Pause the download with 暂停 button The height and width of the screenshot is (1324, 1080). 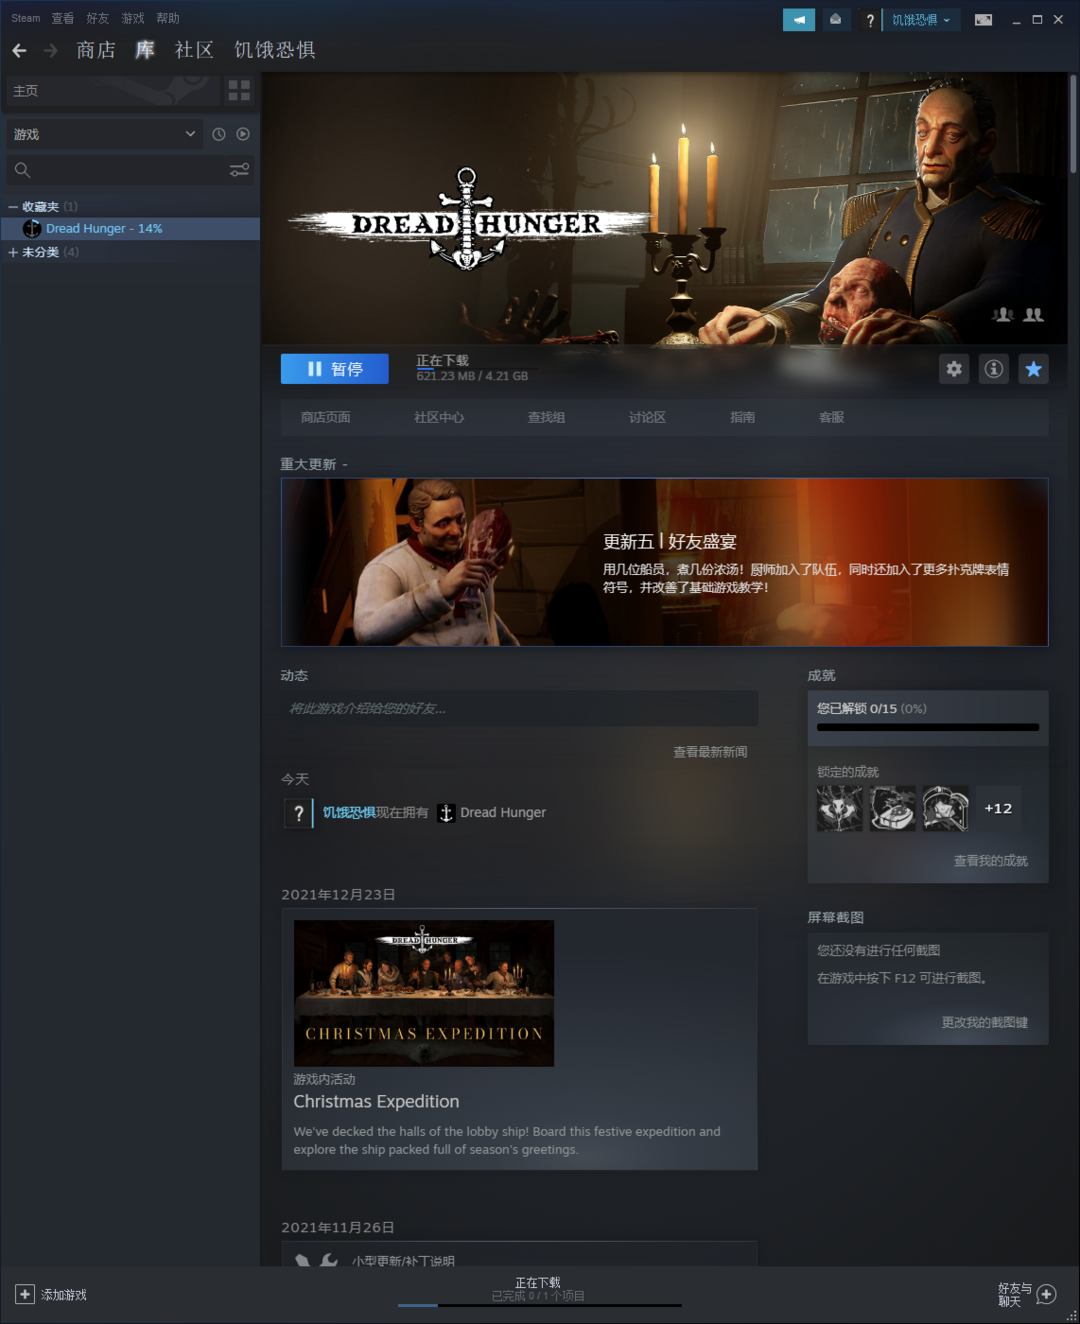334,369
